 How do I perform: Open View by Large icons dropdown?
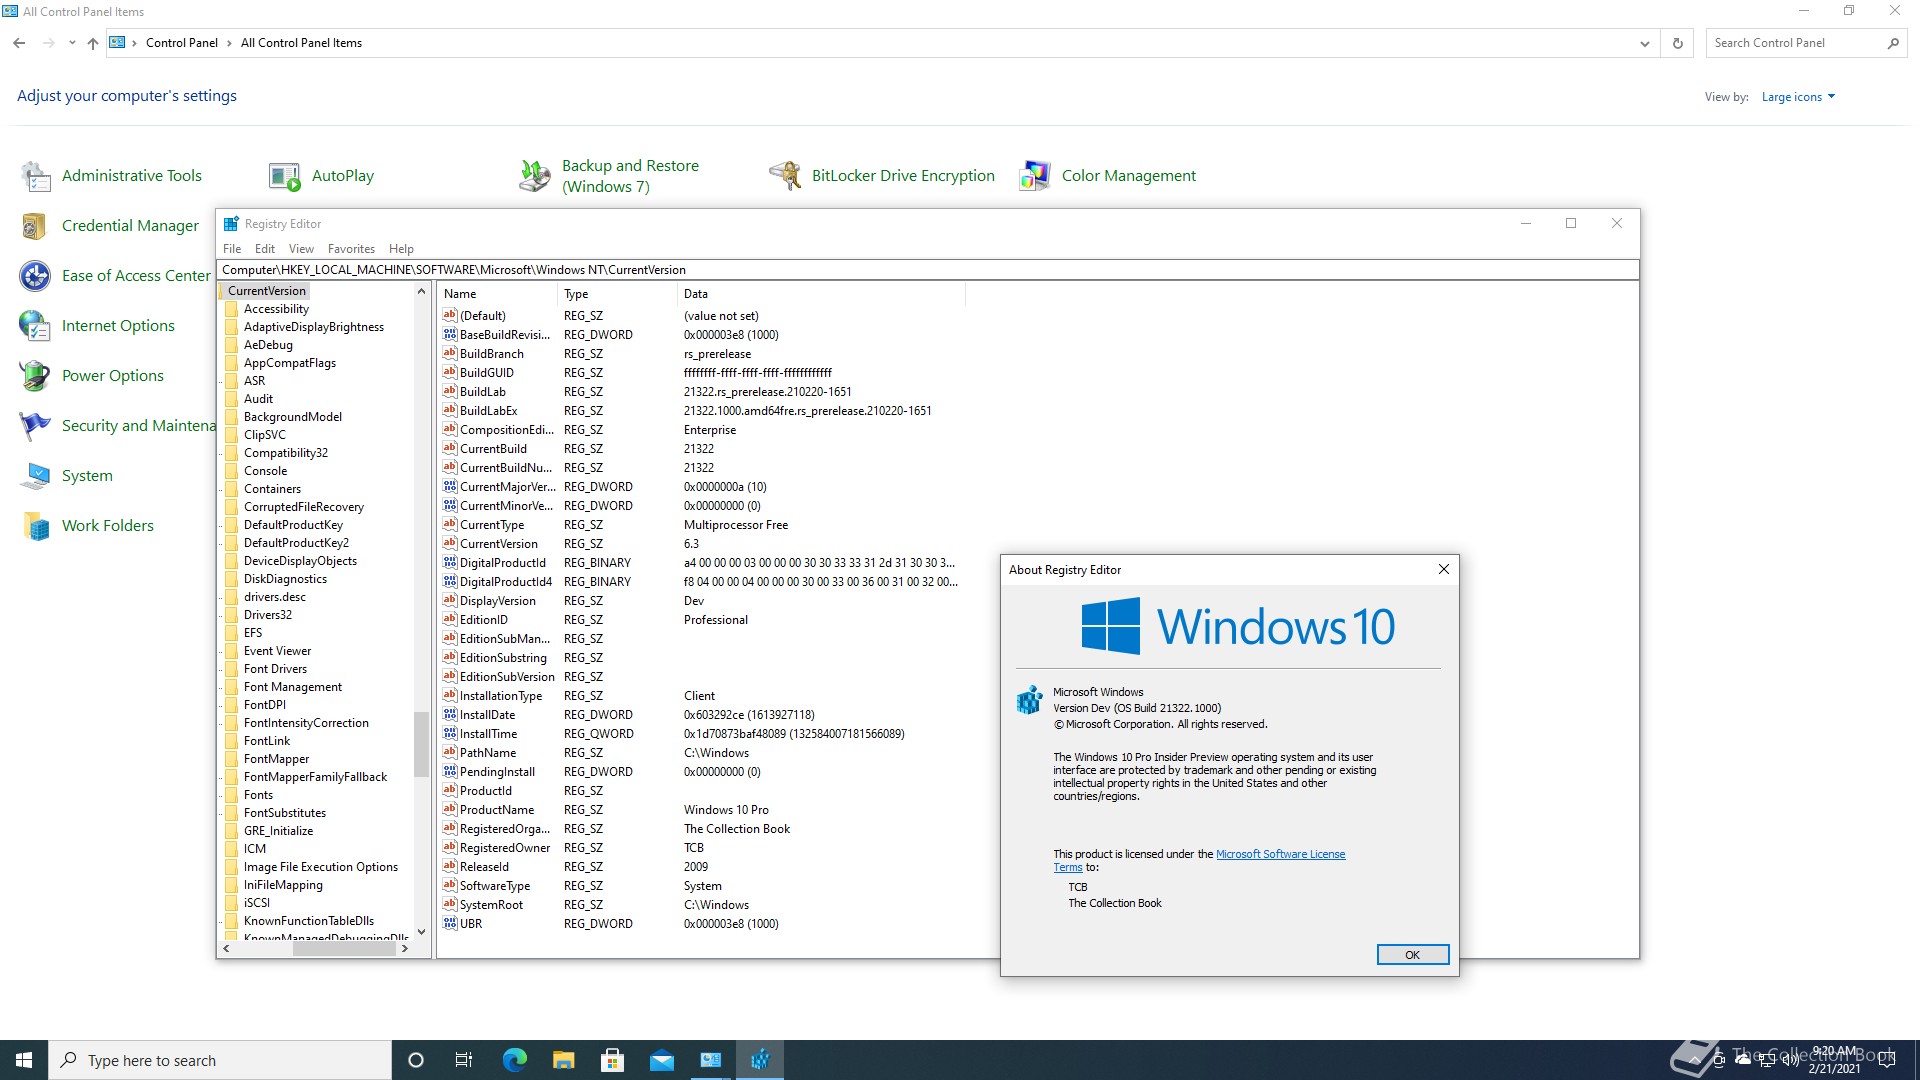1798,97
